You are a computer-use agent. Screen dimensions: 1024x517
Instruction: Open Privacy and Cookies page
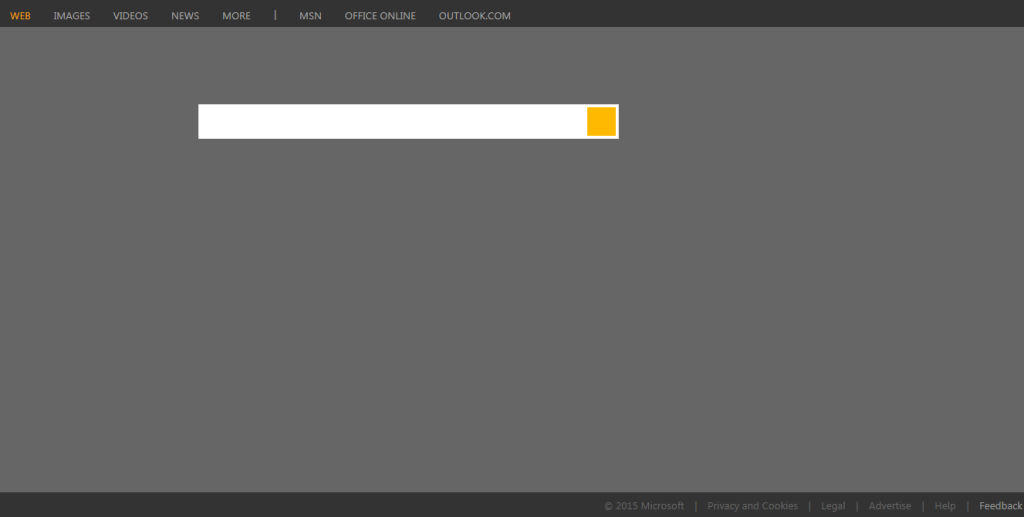752,506
